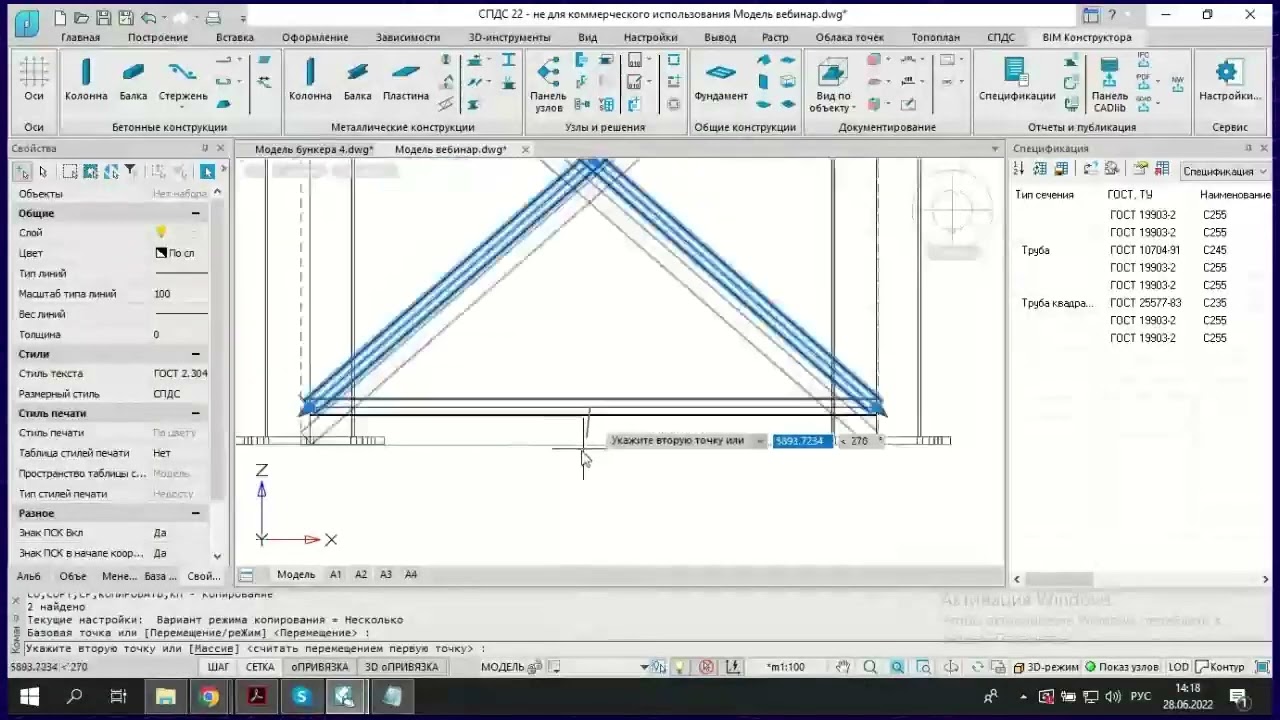Open File Explorer from taskbar
This screenshot has height=720, width=1280.
pyautogui.click(x=165, y=697)
